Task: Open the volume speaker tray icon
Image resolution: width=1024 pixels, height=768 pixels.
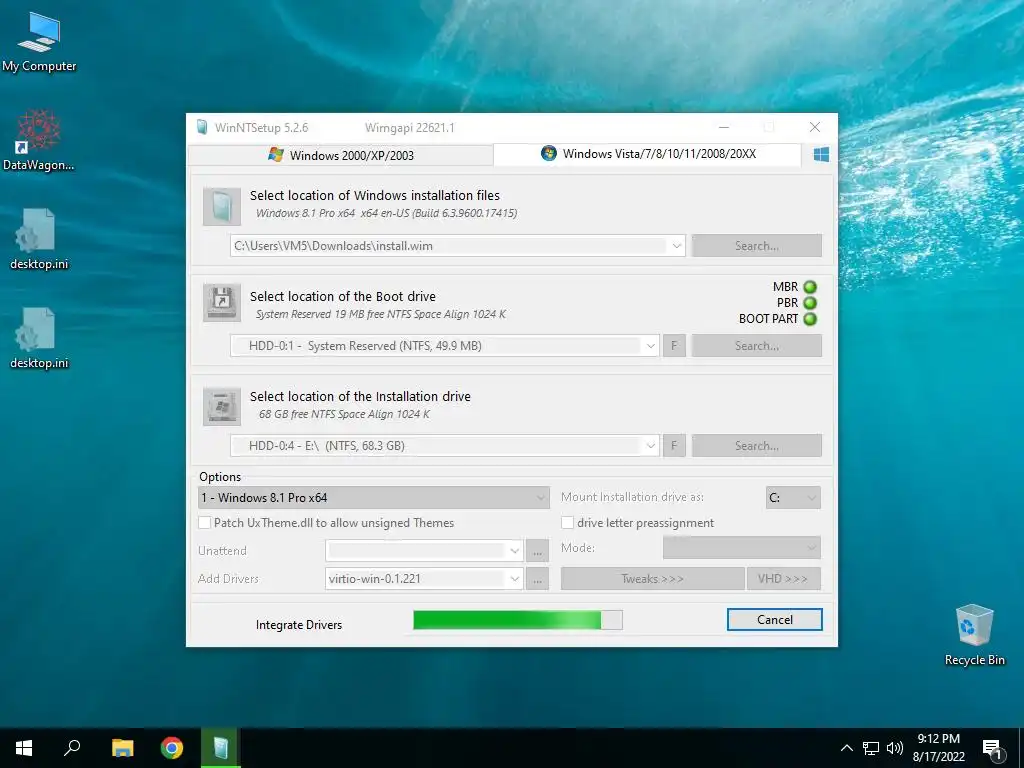Action: pos(895,748)
